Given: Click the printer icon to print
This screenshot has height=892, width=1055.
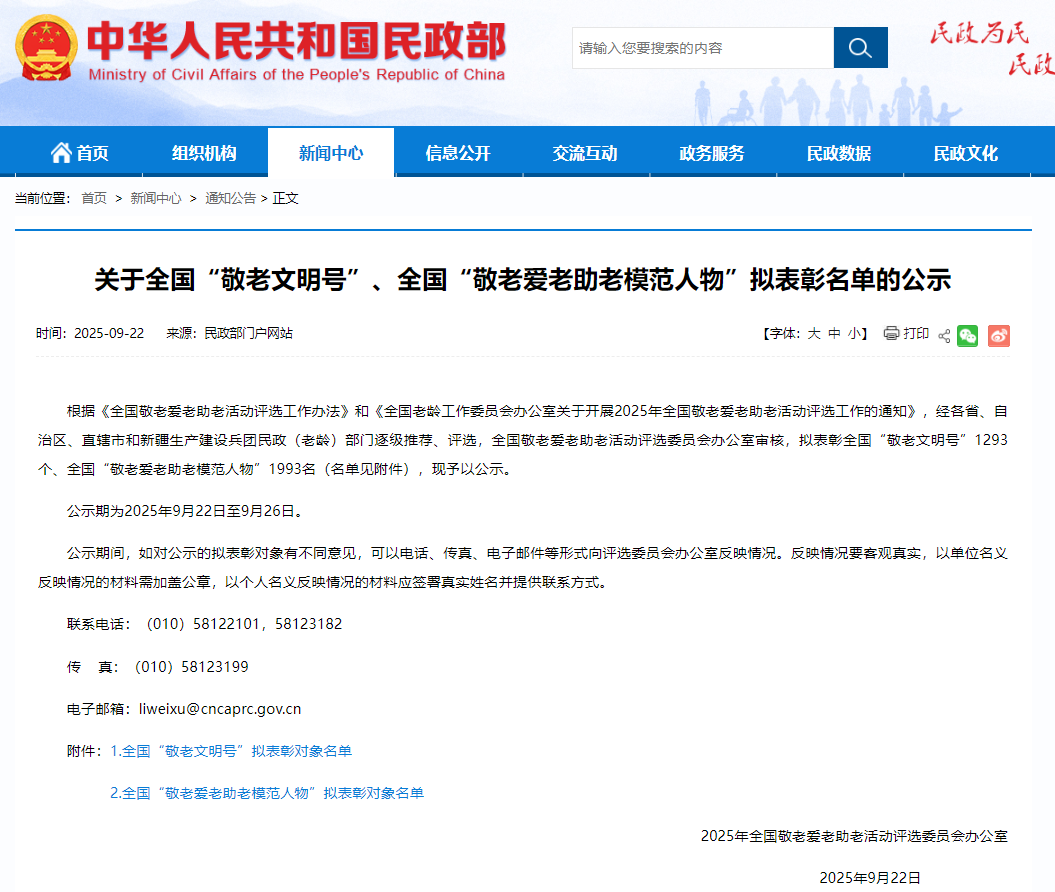Looking at the screenshot, I should [x=891, y=334].
